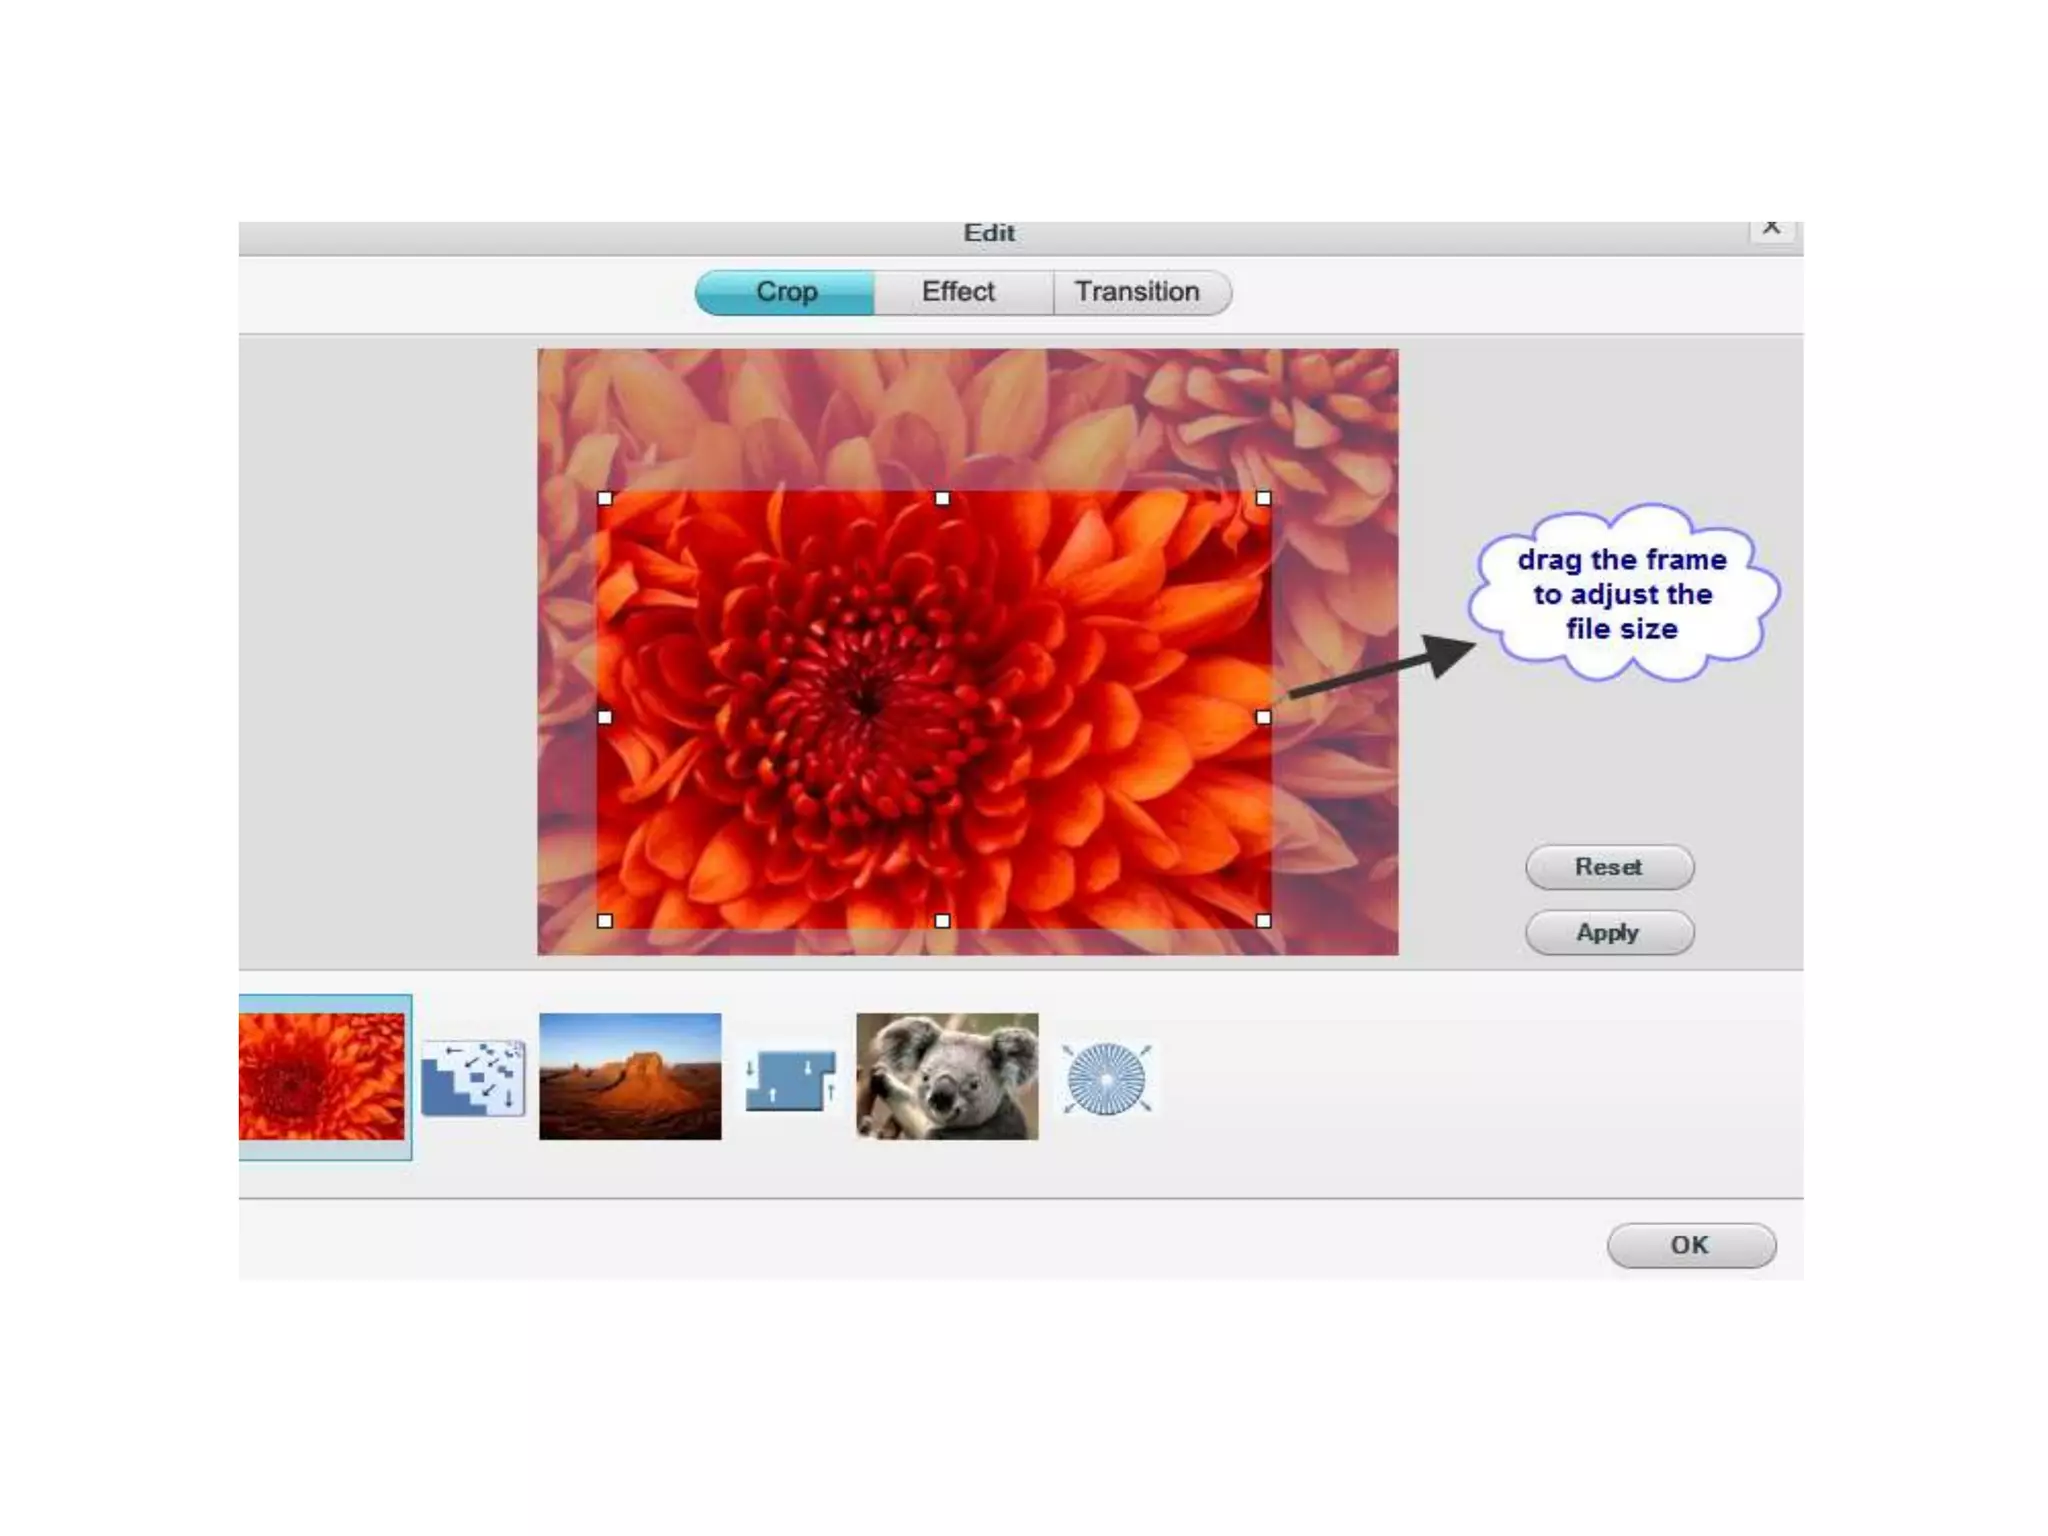This screenshot has width=2048, height=1536.
Task: Open the Effect tab
Action: 958,292
